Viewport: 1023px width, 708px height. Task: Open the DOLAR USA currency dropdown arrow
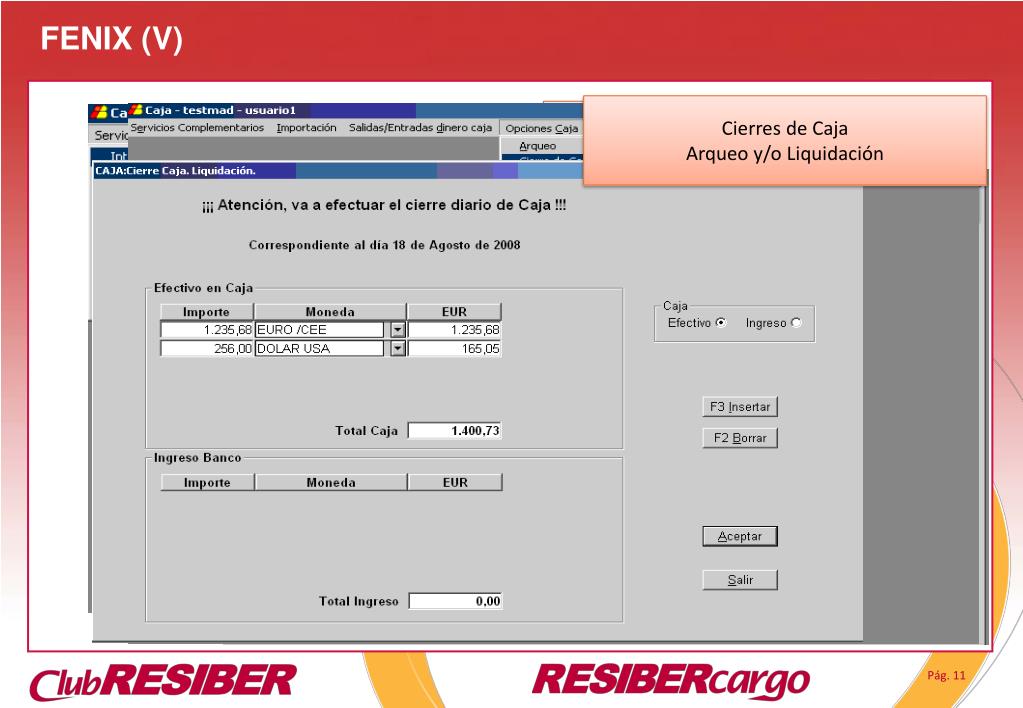click(398, 349)
